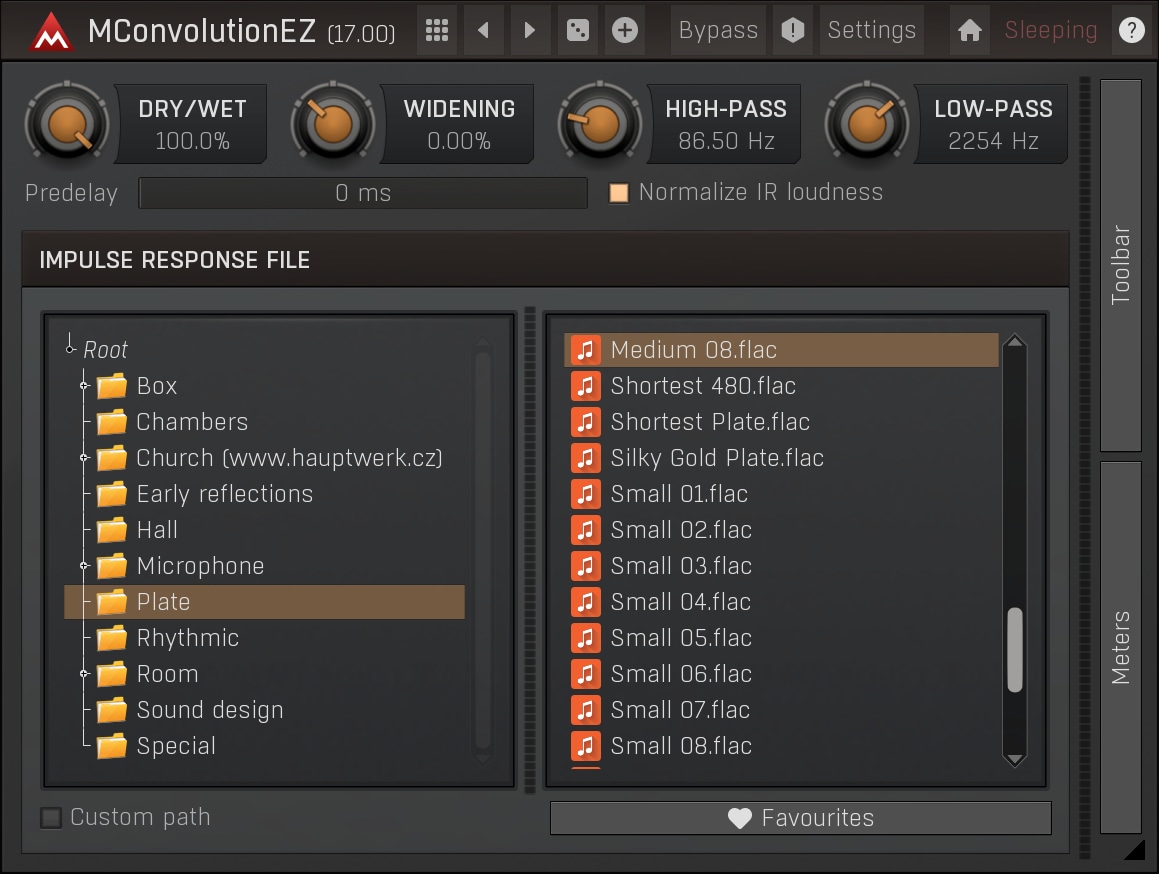Open the Toolbar side tab
This screenshot has width=1159, height=874.
[x=1120, y=265]
